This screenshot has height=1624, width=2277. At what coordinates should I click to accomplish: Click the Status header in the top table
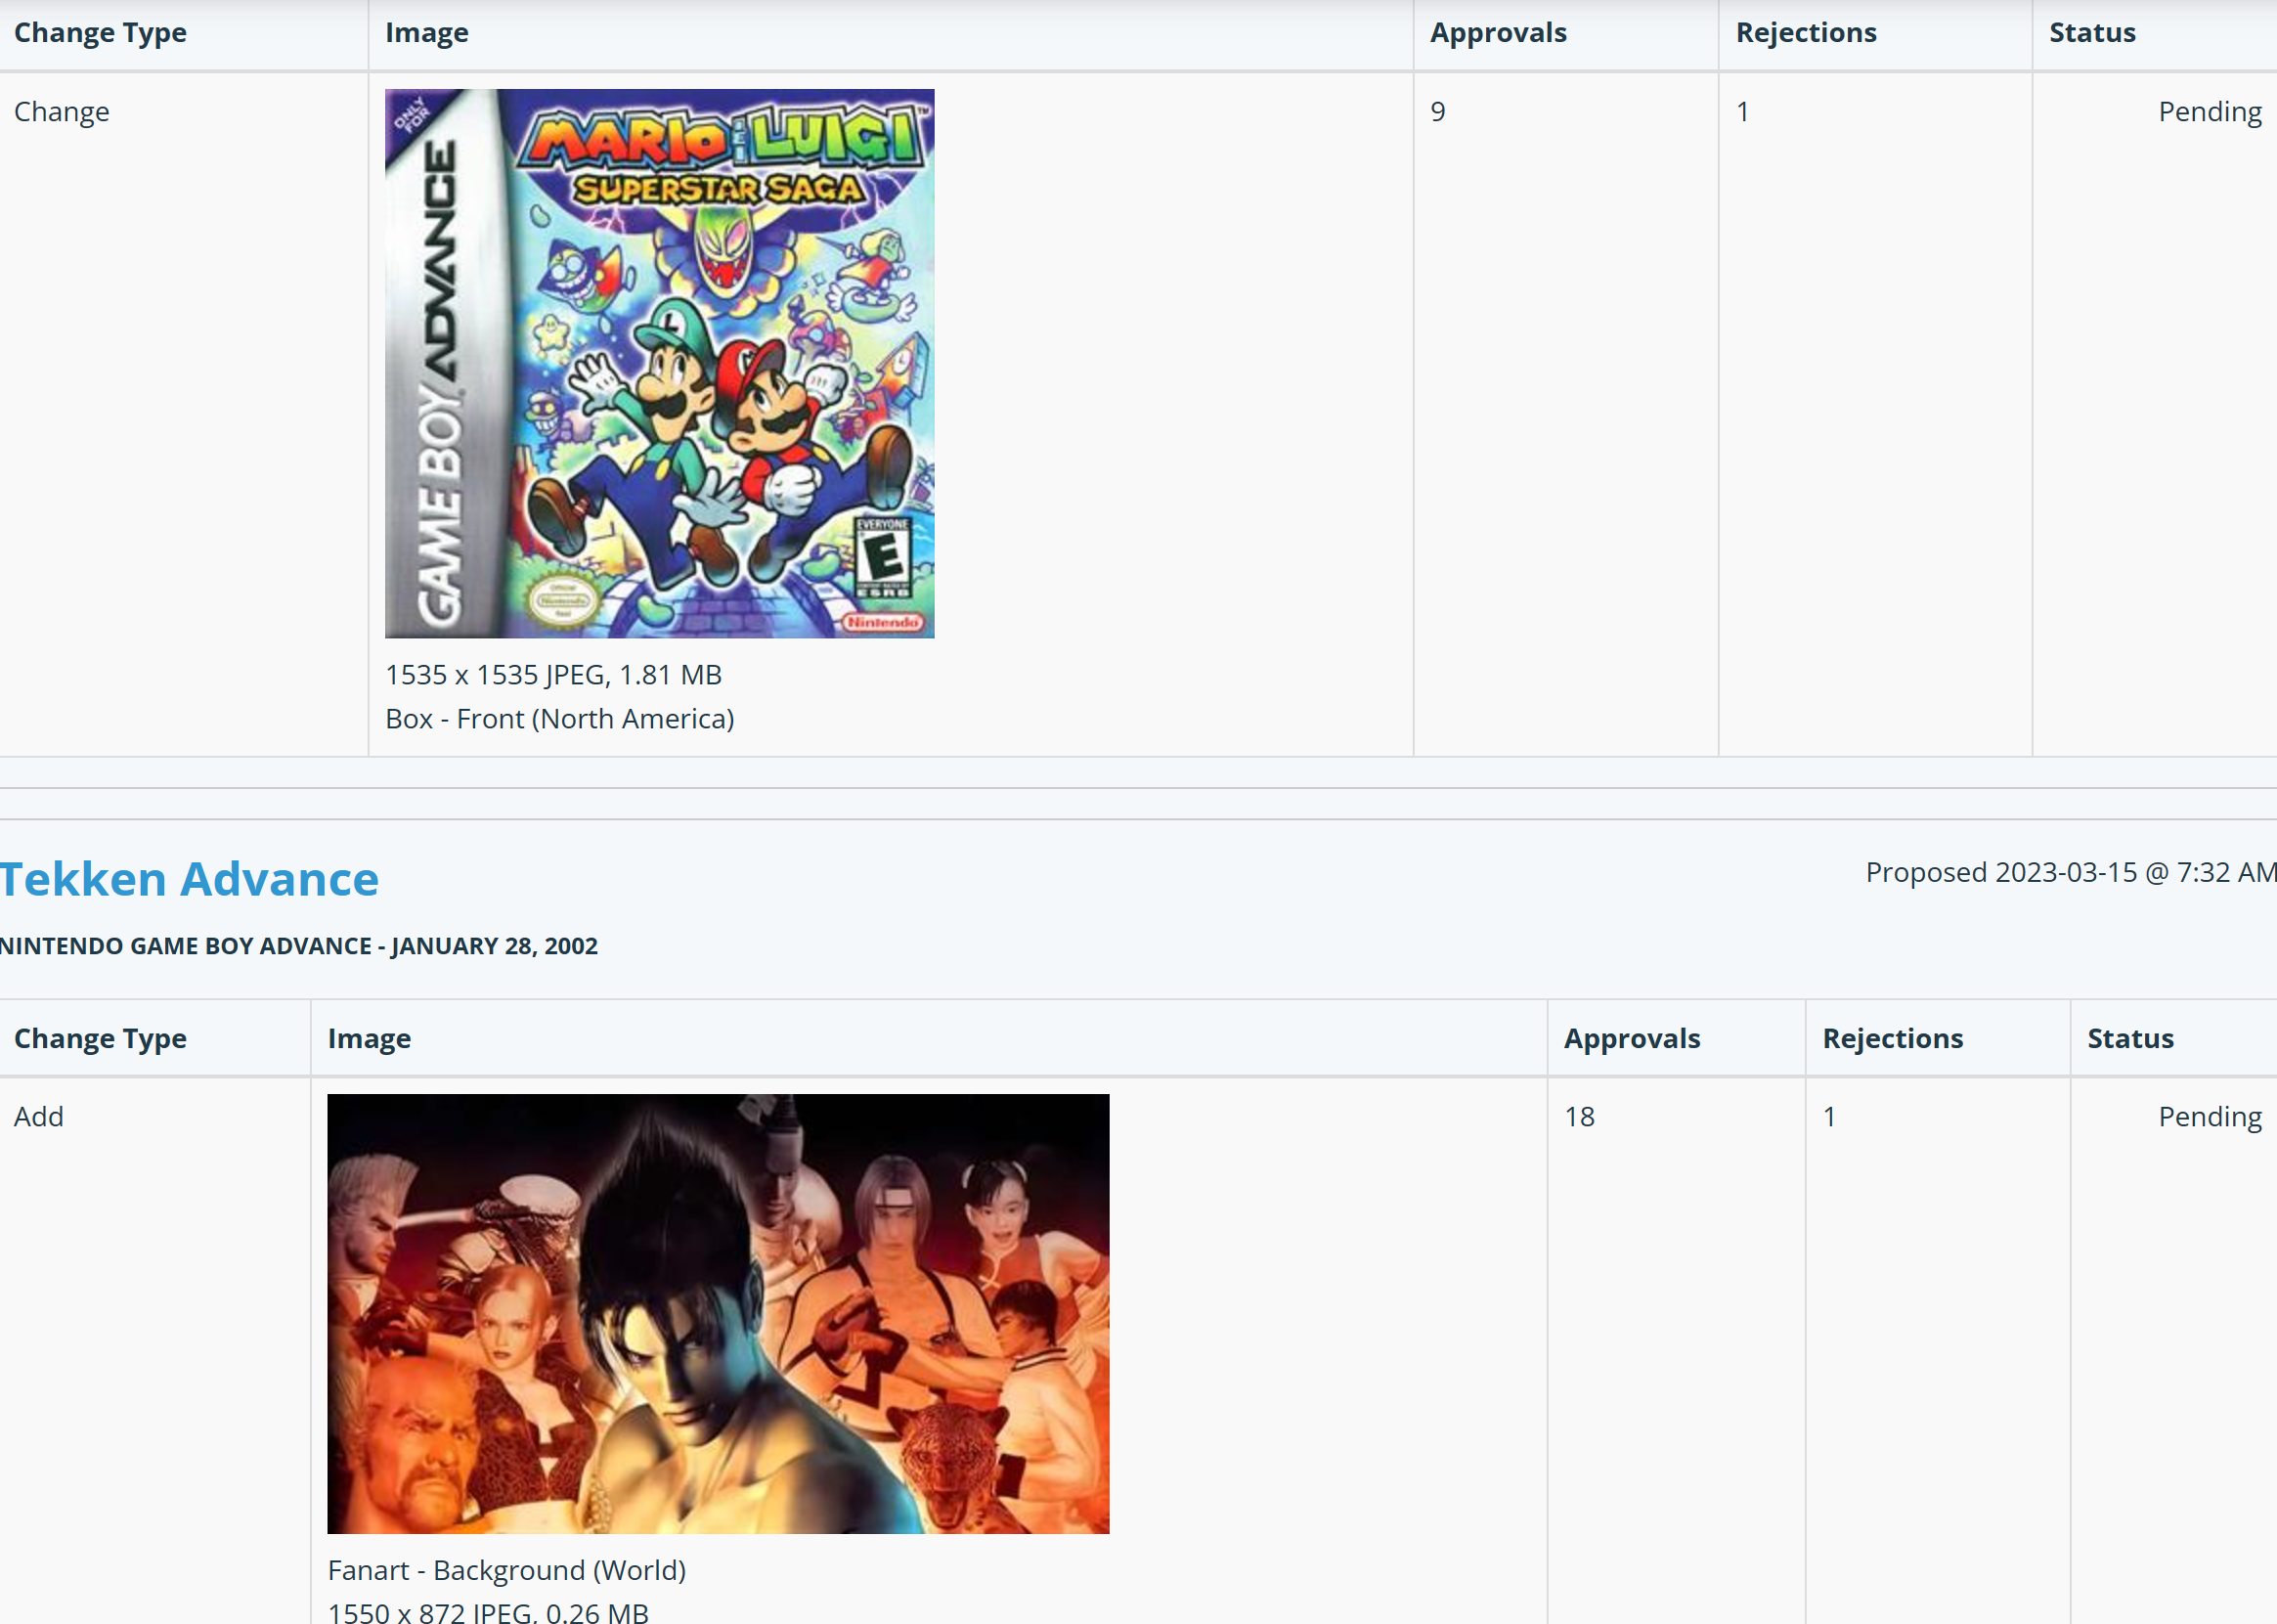click(2092, 33)
